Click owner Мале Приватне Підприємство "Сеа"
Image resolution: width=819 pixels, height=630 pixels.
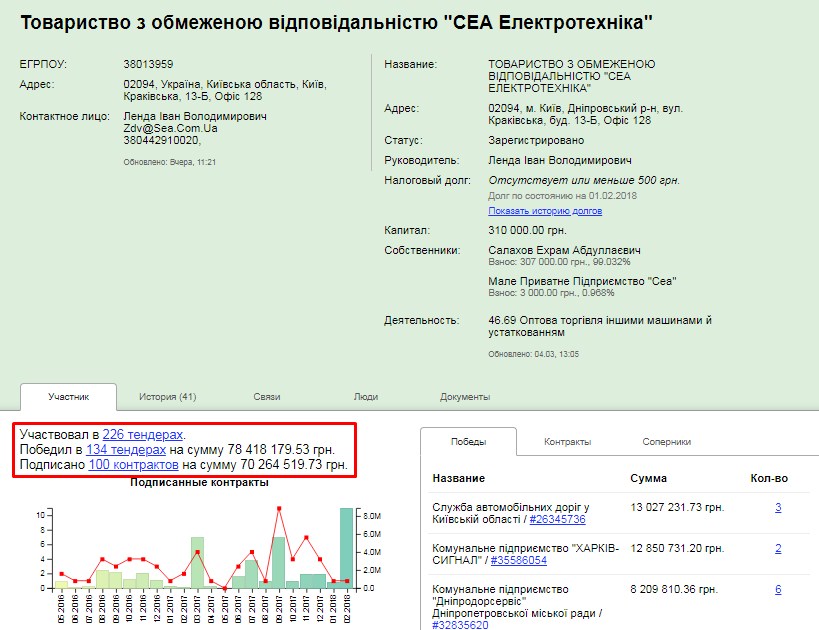pyautogui.click(x=582, y=281)
